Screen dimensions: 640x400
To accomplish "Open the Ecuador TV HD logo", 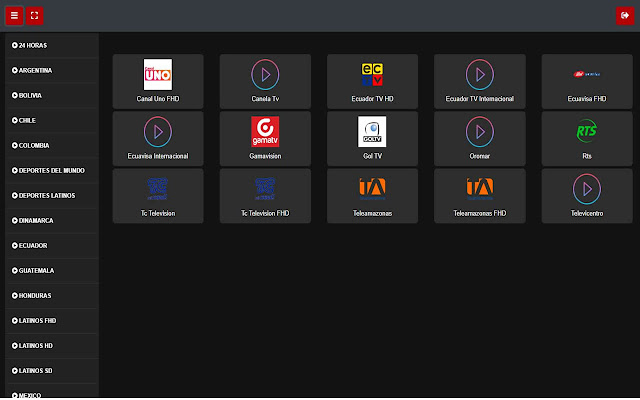I will (372, 74).
